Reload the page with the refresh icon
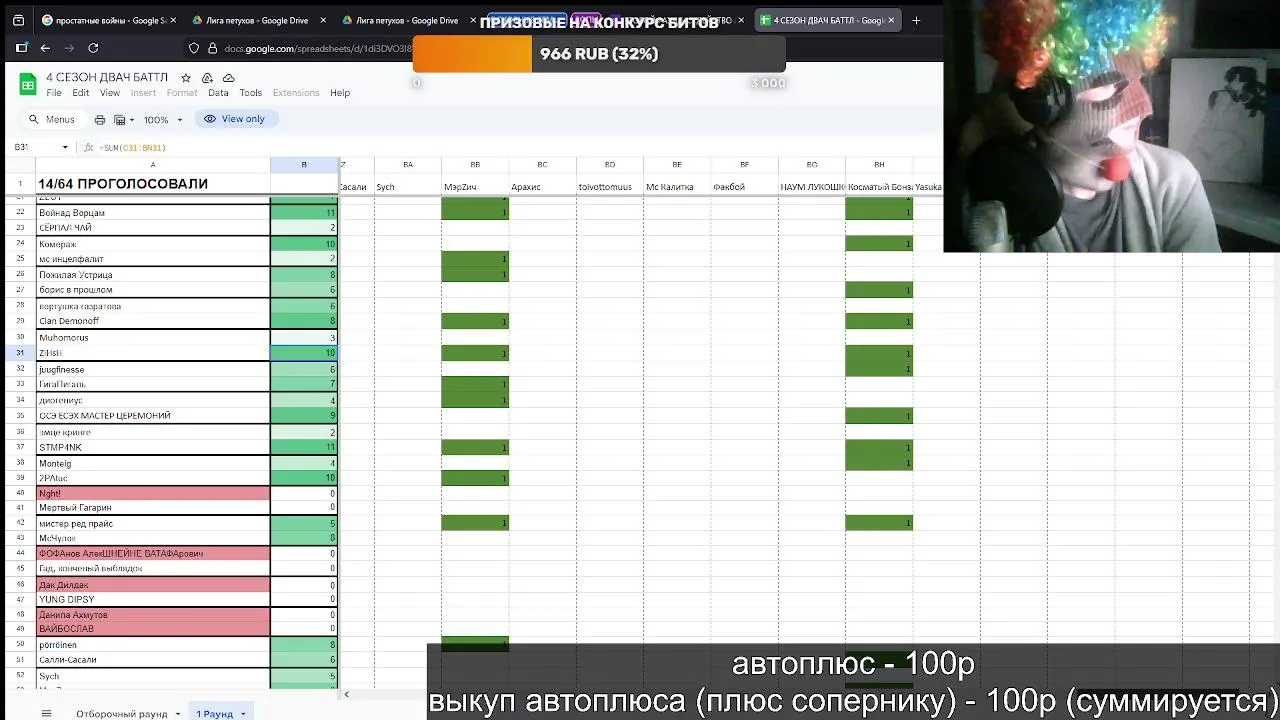 (93, 47)
